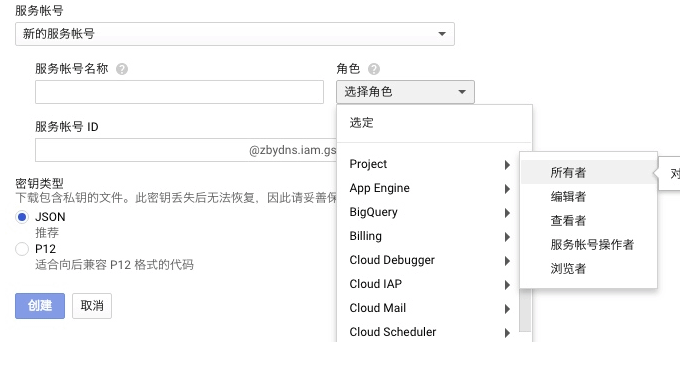The height and width of the screenshot is (366, 680).
Task: Expand the Cloud Debugger submenu arrow
Action: (x=507, y=261)
